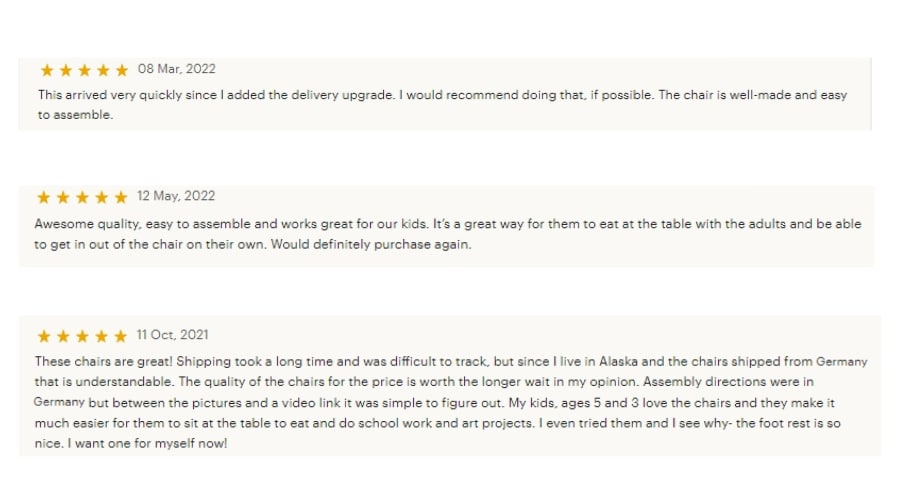Click the 12 May, 2022 review date
The width and height of the screenshot is (900, 500).
tap(176, 196)
